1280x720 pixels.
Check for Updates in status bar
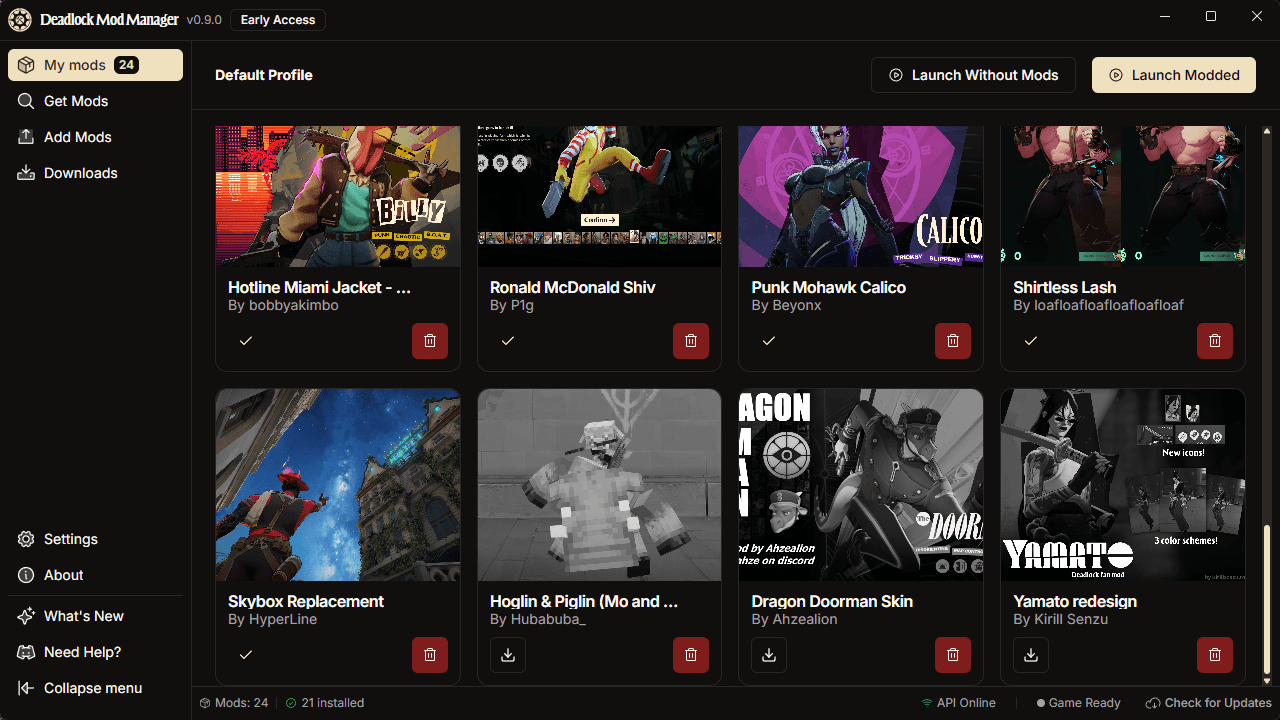coord(1208,703)
